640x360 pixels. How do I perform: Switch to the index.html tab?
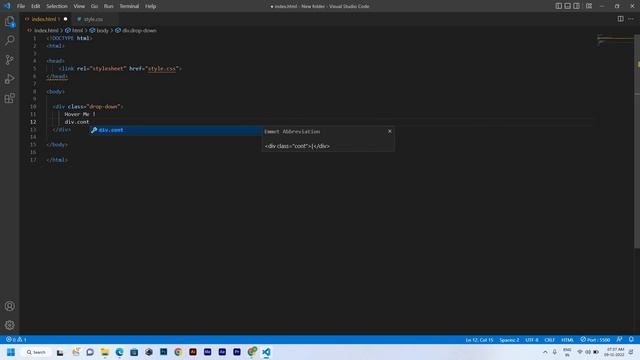45,19
